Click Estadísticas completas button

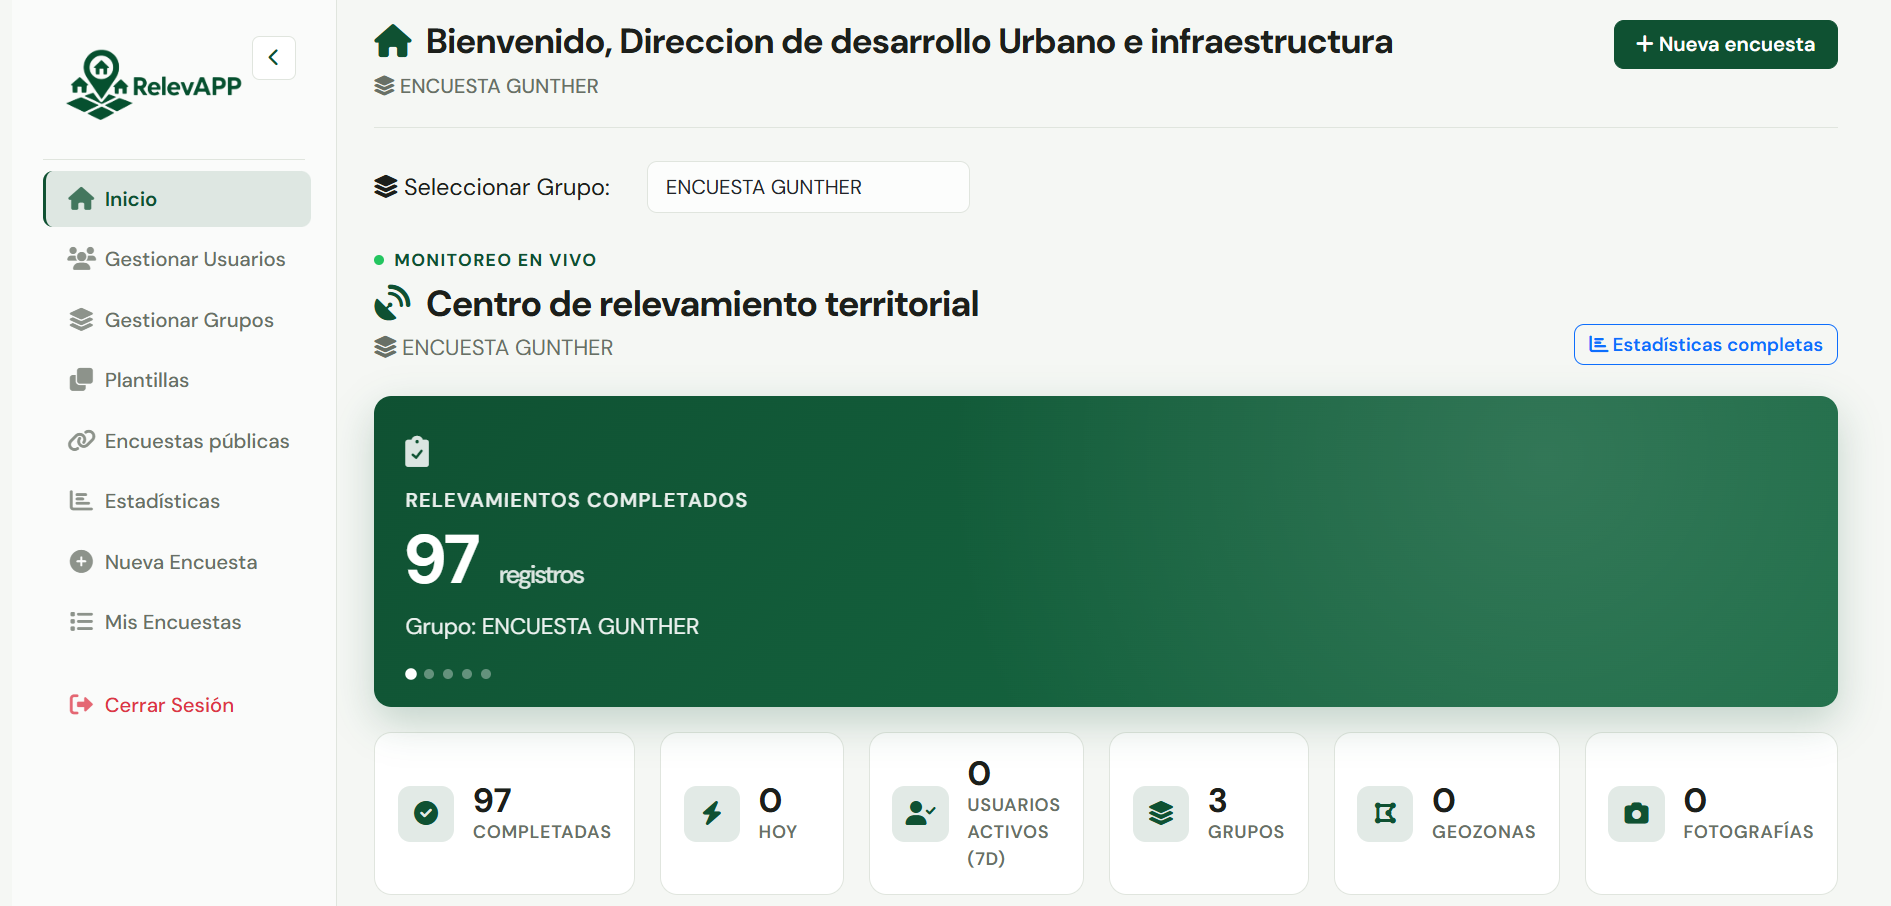[x=1705, y=345]
